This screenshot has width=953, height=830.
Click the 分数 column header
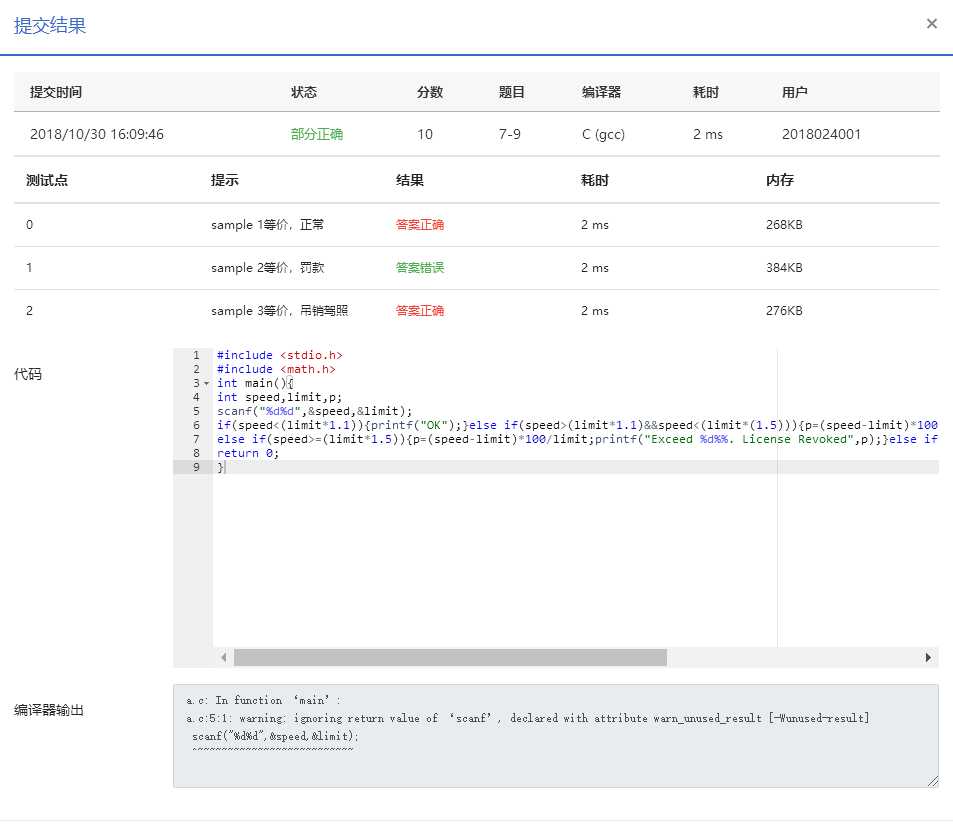point(430,92)
